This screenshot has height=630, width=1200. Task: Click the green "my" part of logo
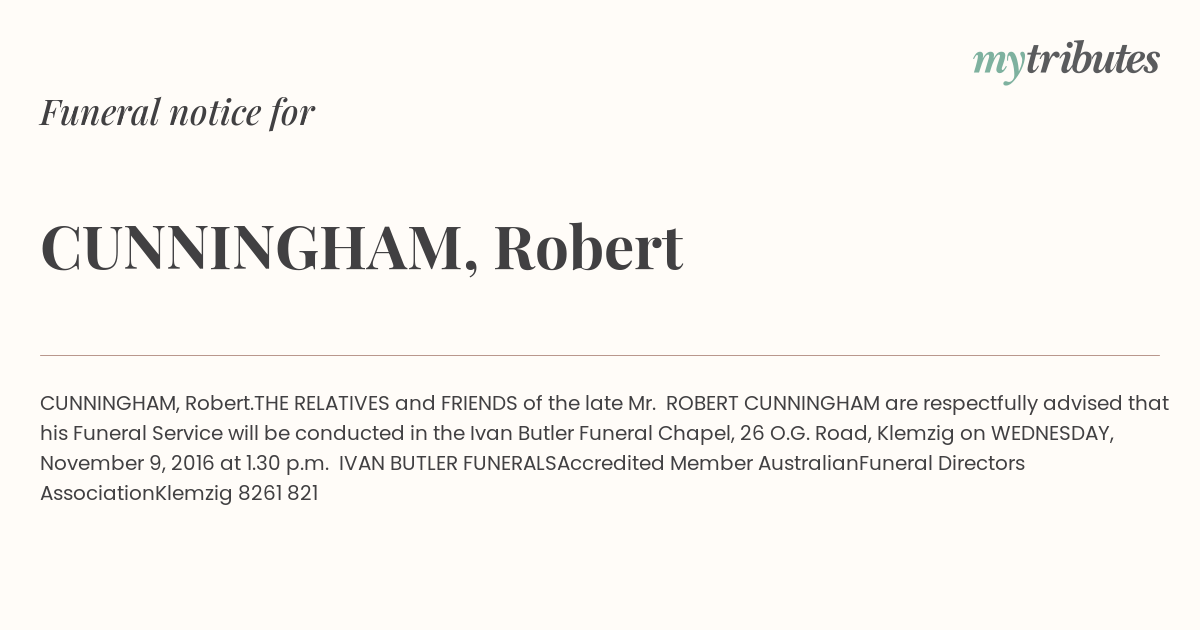(x=999, y=64)
